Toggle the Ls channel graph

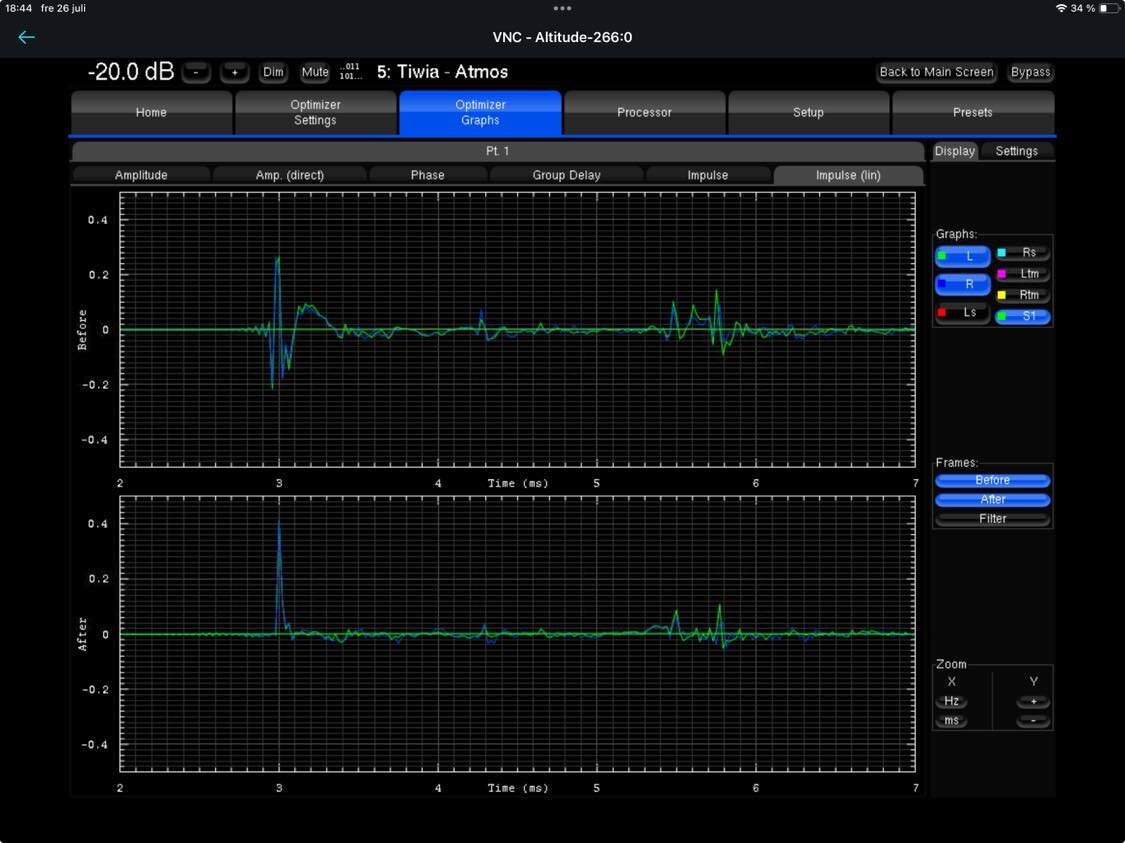963,314
